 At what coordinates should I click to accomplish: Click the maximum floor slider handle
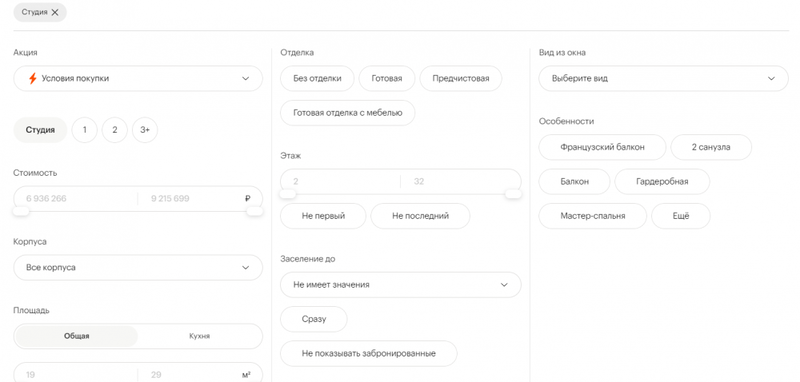513,194
